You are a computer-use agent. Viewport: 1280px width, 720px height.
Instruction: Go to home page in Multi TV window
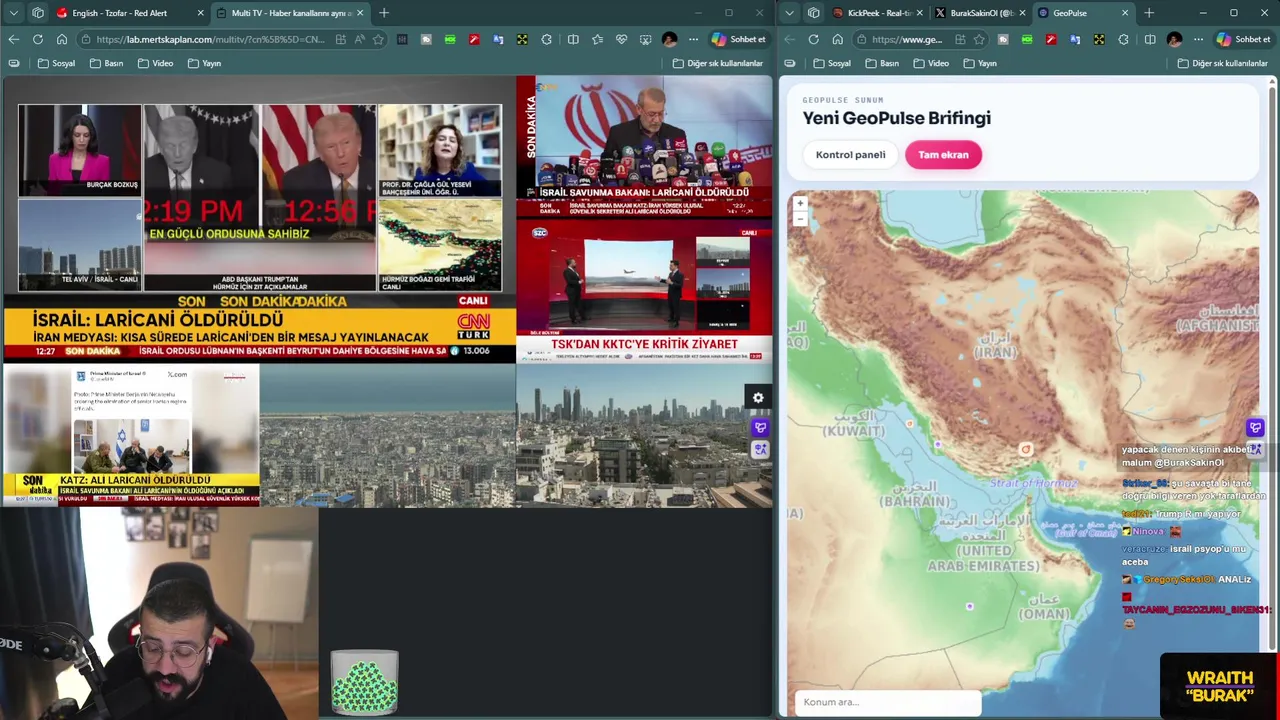62,39
